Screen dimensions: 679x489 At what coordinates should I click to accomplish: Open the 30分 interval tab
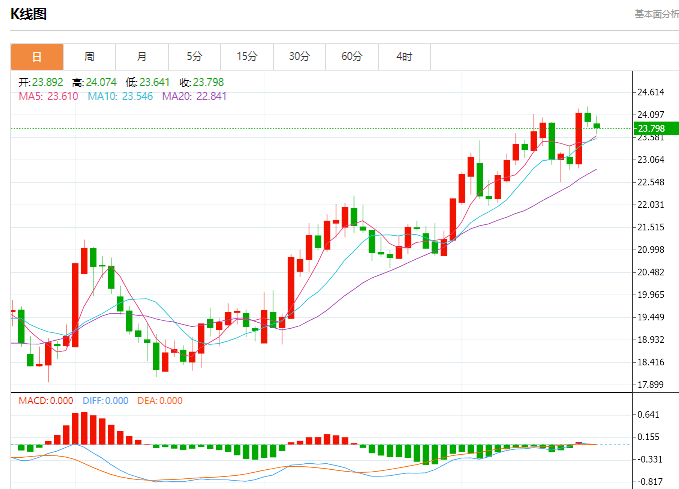coord(299,57)
